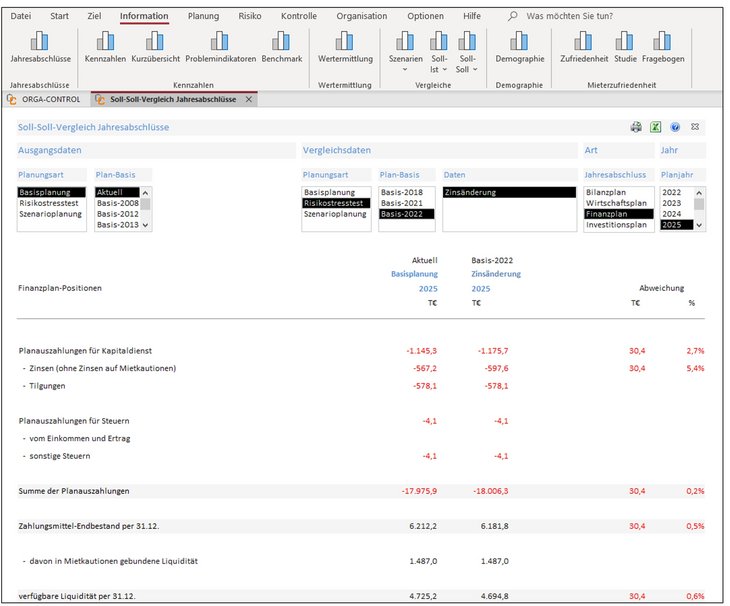Print the report using the printer icon
Image resolution: width=730 pixels, height=606 pixels.
[x=636, y=127]
